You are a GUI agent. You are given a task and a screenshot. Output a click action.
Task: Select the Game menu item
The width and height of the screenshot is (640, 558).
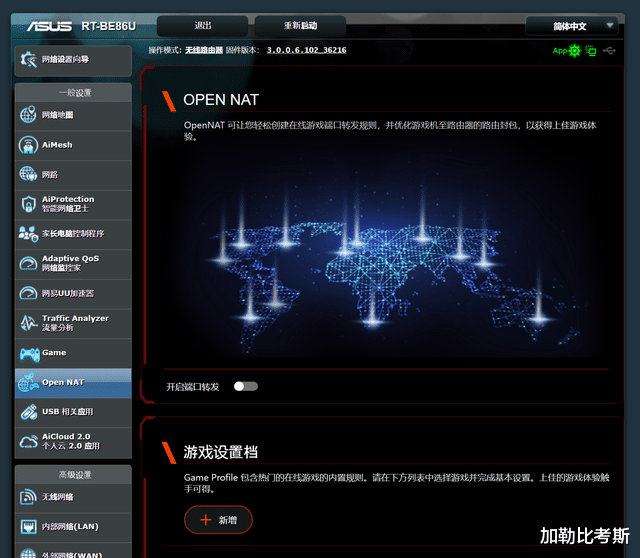[73, 353]
